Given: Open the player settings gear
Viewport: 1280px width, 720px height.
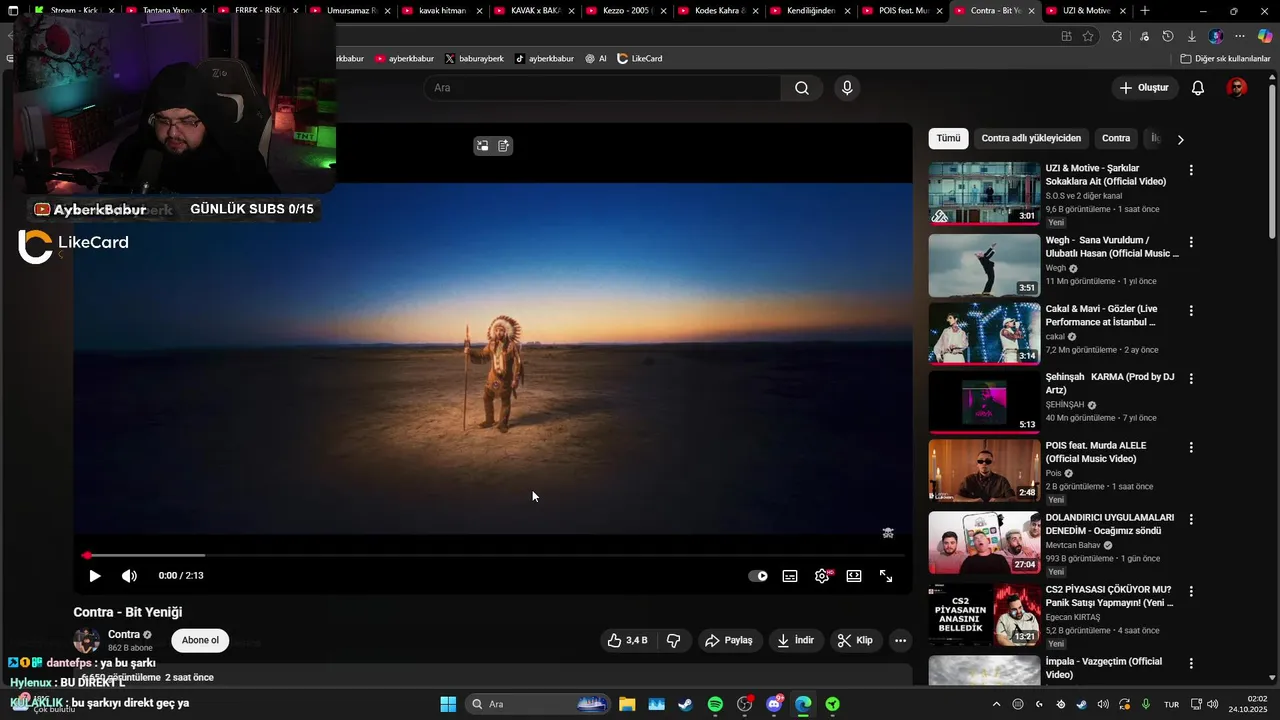Looking at the screenshot, I should (x=822, y=576).
